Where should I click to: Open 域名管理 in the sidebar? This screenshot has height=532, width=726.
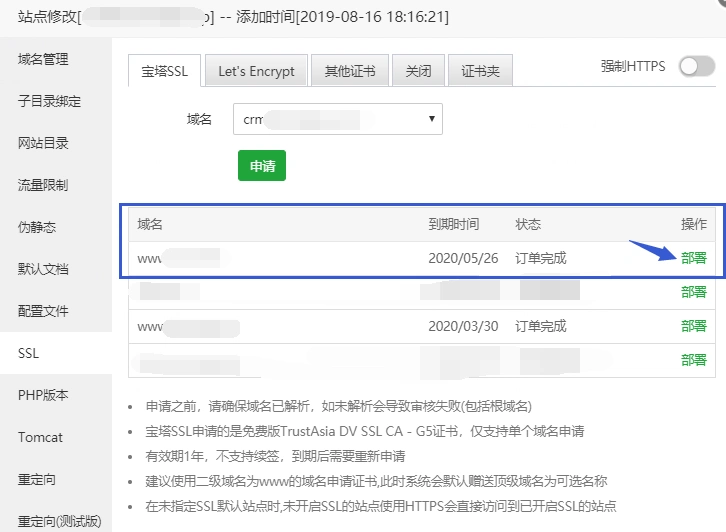[43, 59]
